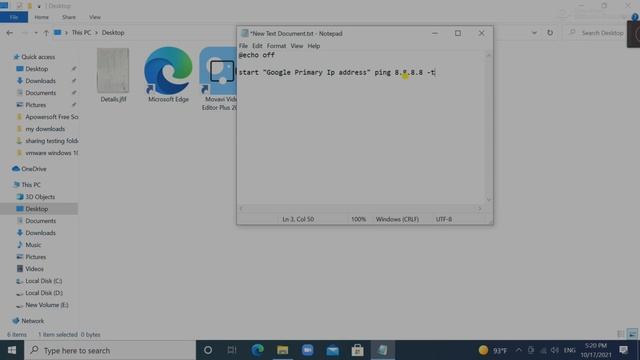
Task: Expand the address bar history dropdown
Action: 534,33
